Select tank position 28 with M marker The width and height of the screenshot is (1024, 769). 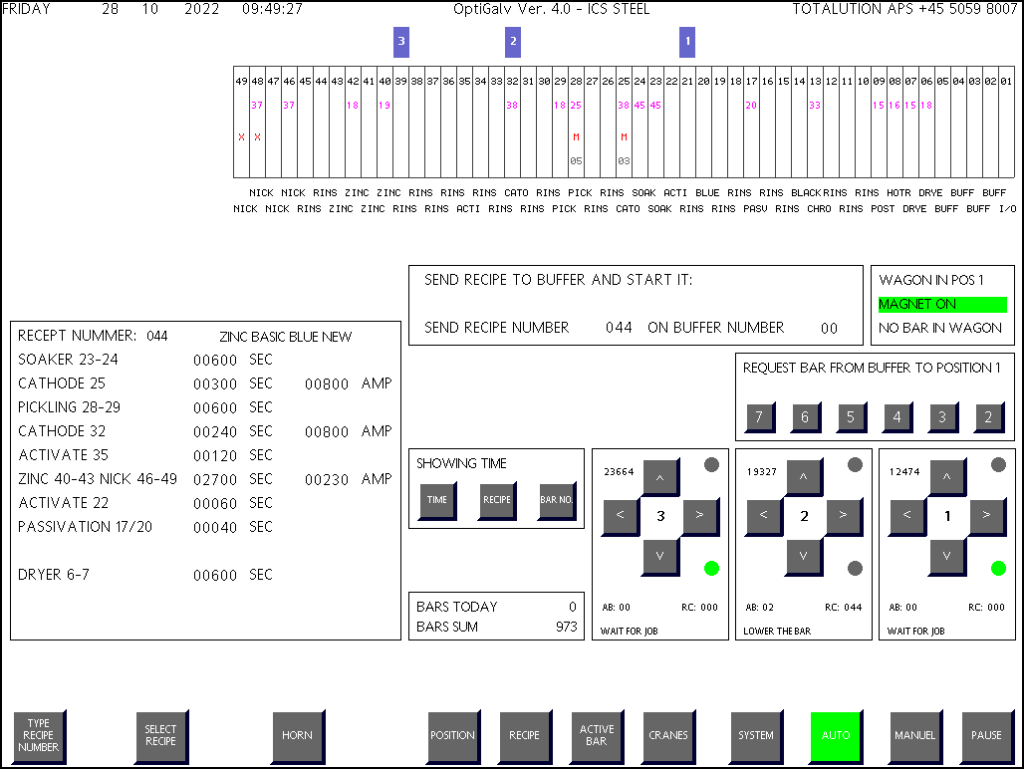pyautogui.click(x=576, y=121)
